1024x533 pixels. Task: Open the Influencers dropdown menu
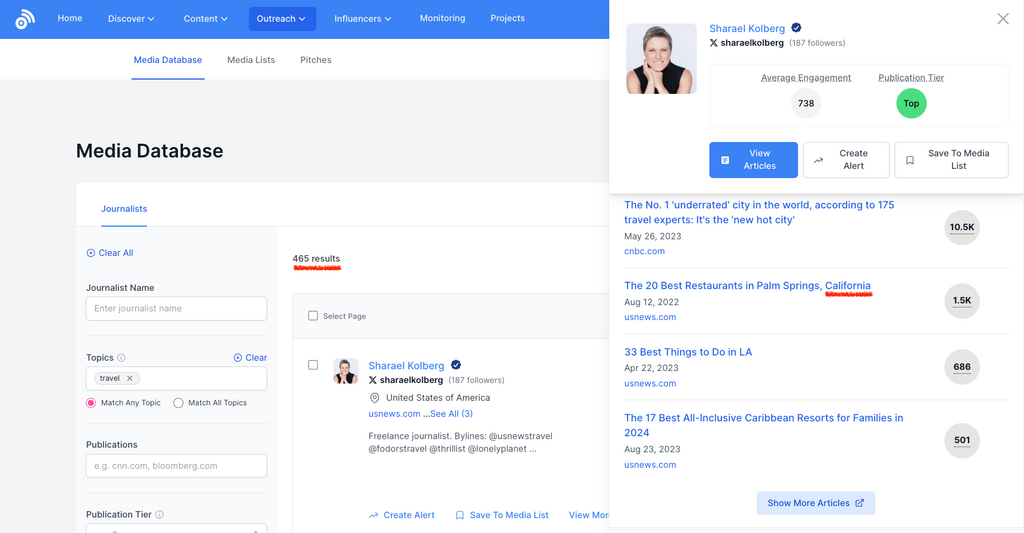point(362,19)
